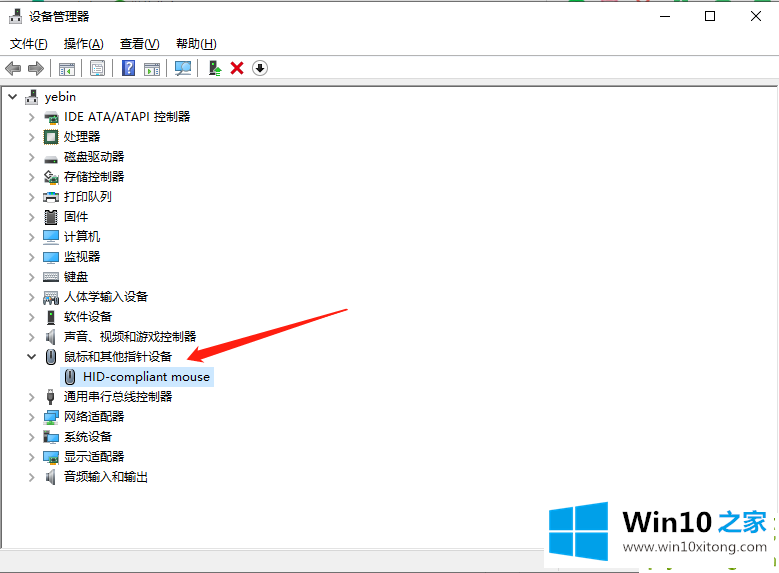
Task: Open the 帮助(H) menu
Action: tap(196, 44)
